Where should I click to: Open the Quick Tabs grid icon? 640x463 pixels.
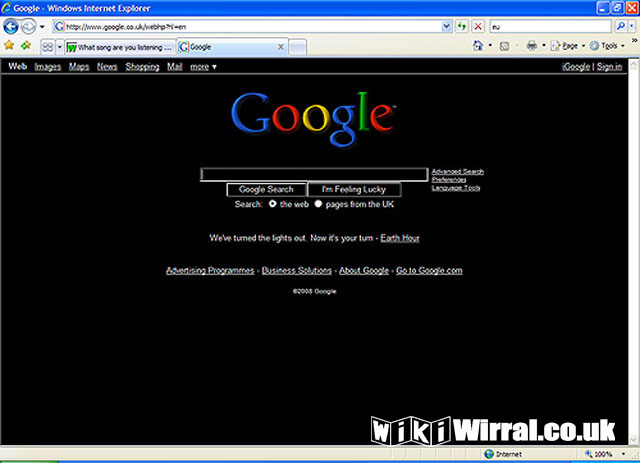(48, 47)
